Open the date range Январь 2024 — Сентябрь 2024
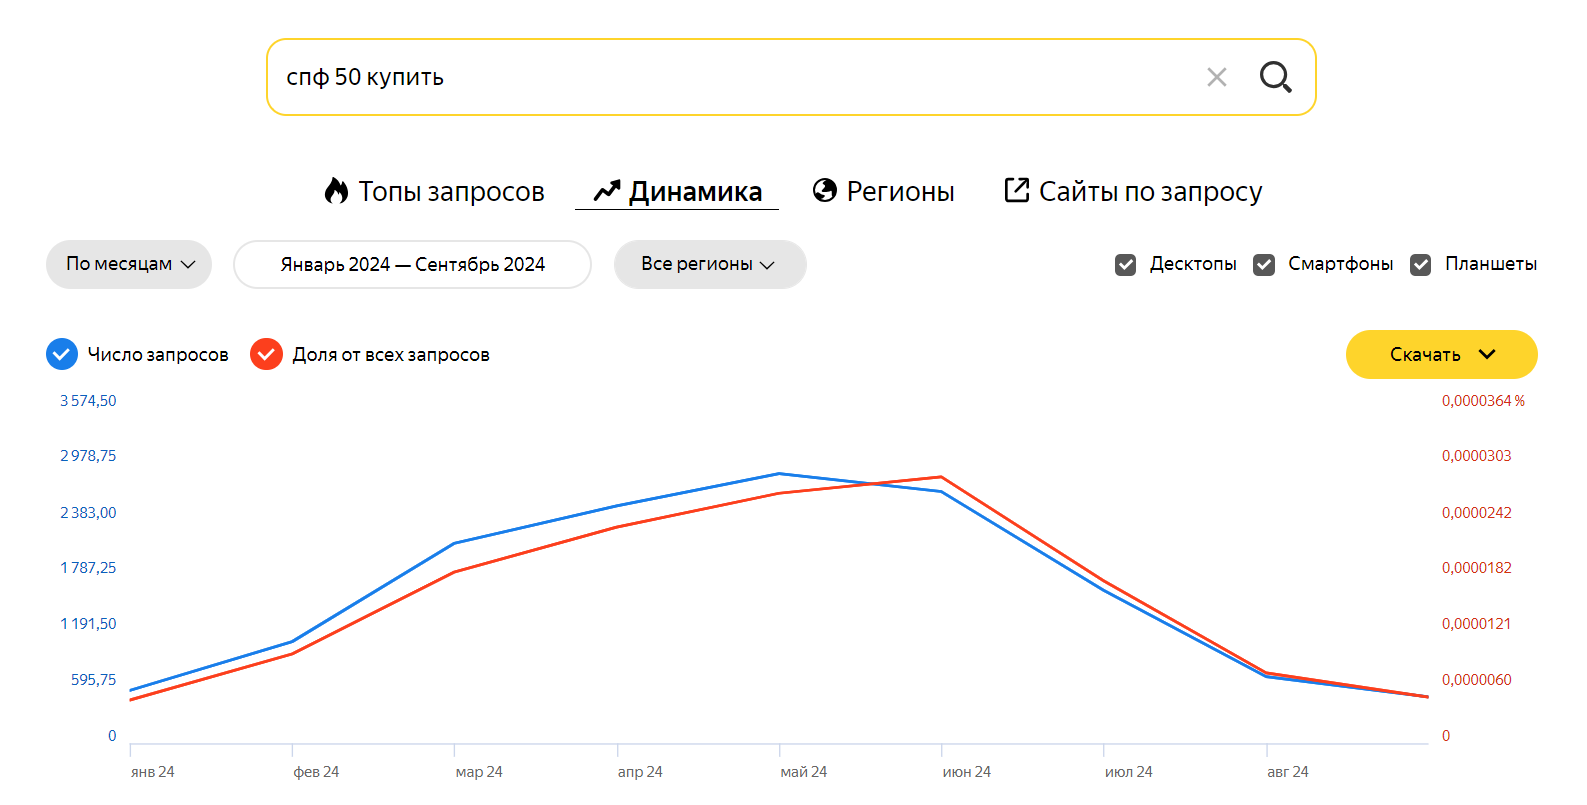 (412, 264)
